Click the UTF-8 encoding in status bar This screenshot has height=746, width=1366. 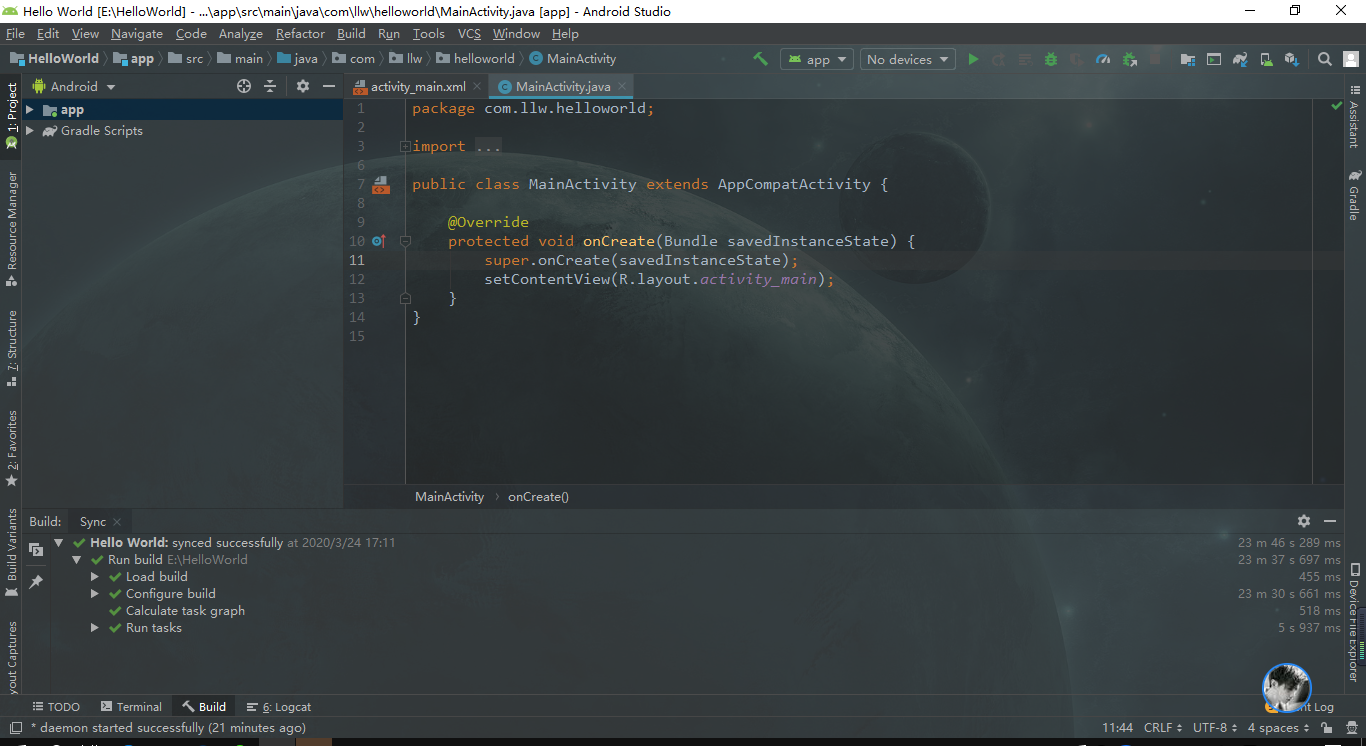tap(1215, 728)
